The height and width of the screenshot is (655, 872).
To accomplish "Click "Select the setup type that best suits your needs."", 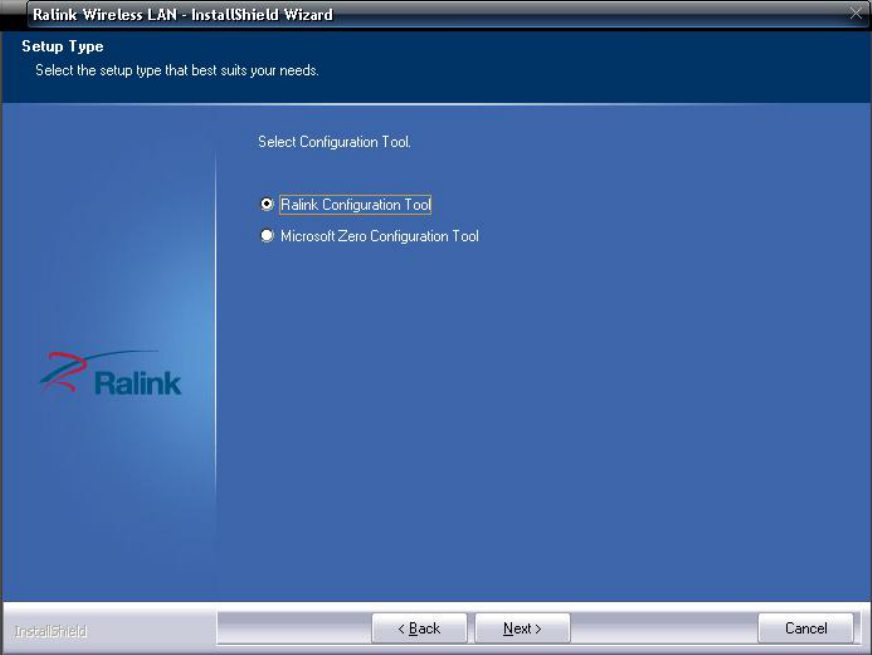I will (177, 71).
